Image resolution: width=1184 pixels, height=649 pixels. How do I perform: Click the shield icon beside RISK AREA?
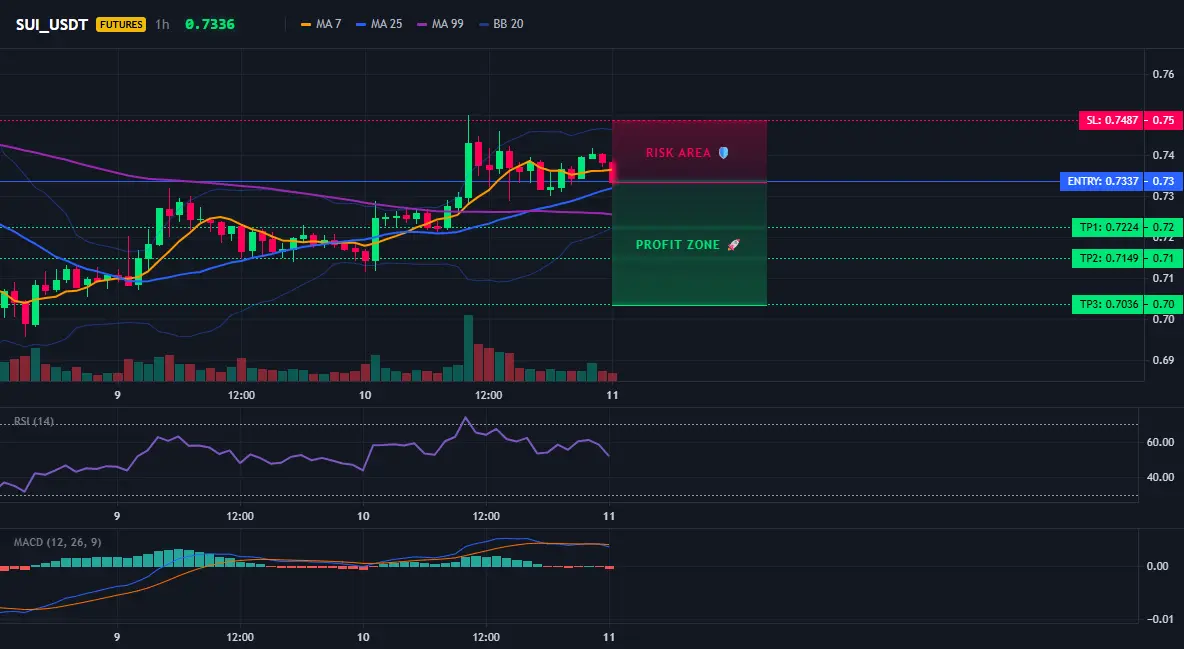723,153
